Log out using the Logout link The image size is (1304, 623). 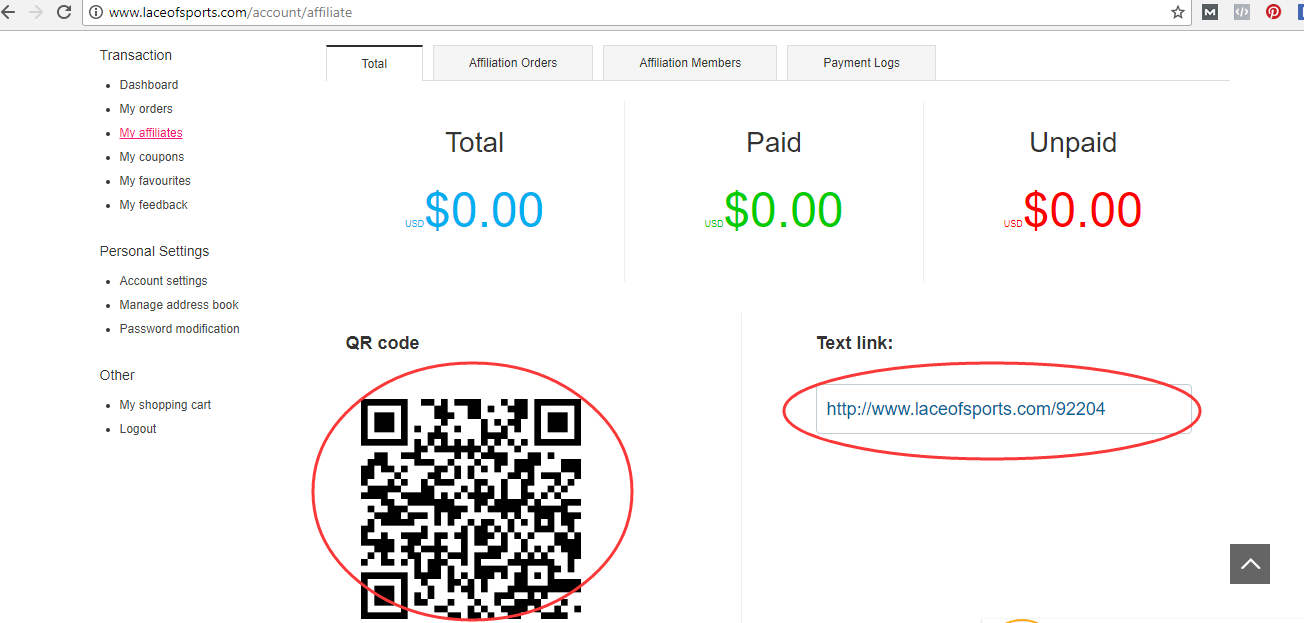click(138, 429)
